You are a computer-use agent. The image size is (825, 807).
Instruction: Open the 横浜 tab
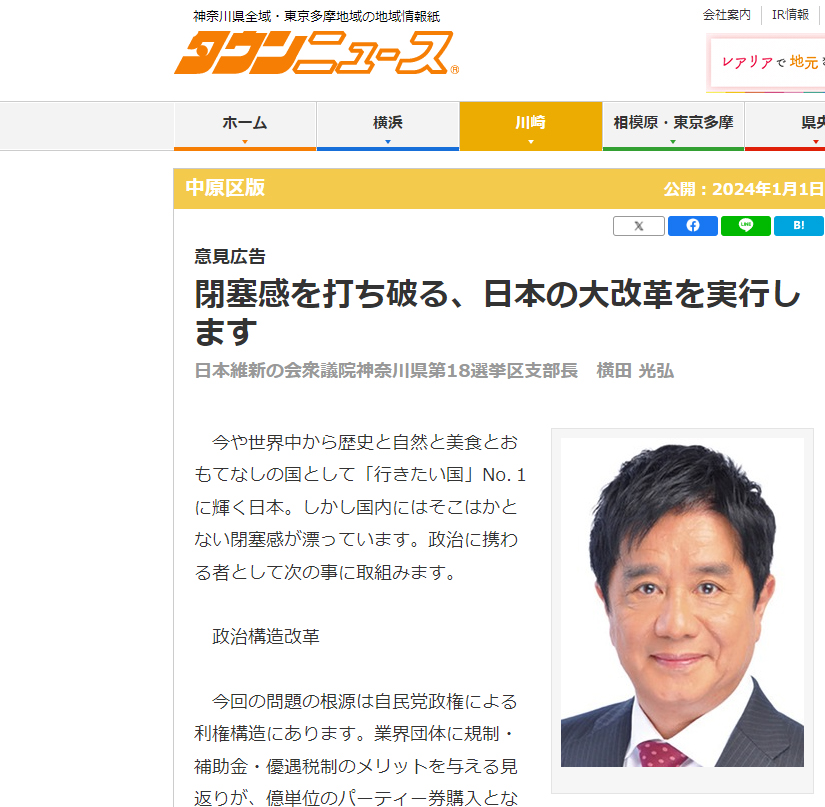point(388,126)
